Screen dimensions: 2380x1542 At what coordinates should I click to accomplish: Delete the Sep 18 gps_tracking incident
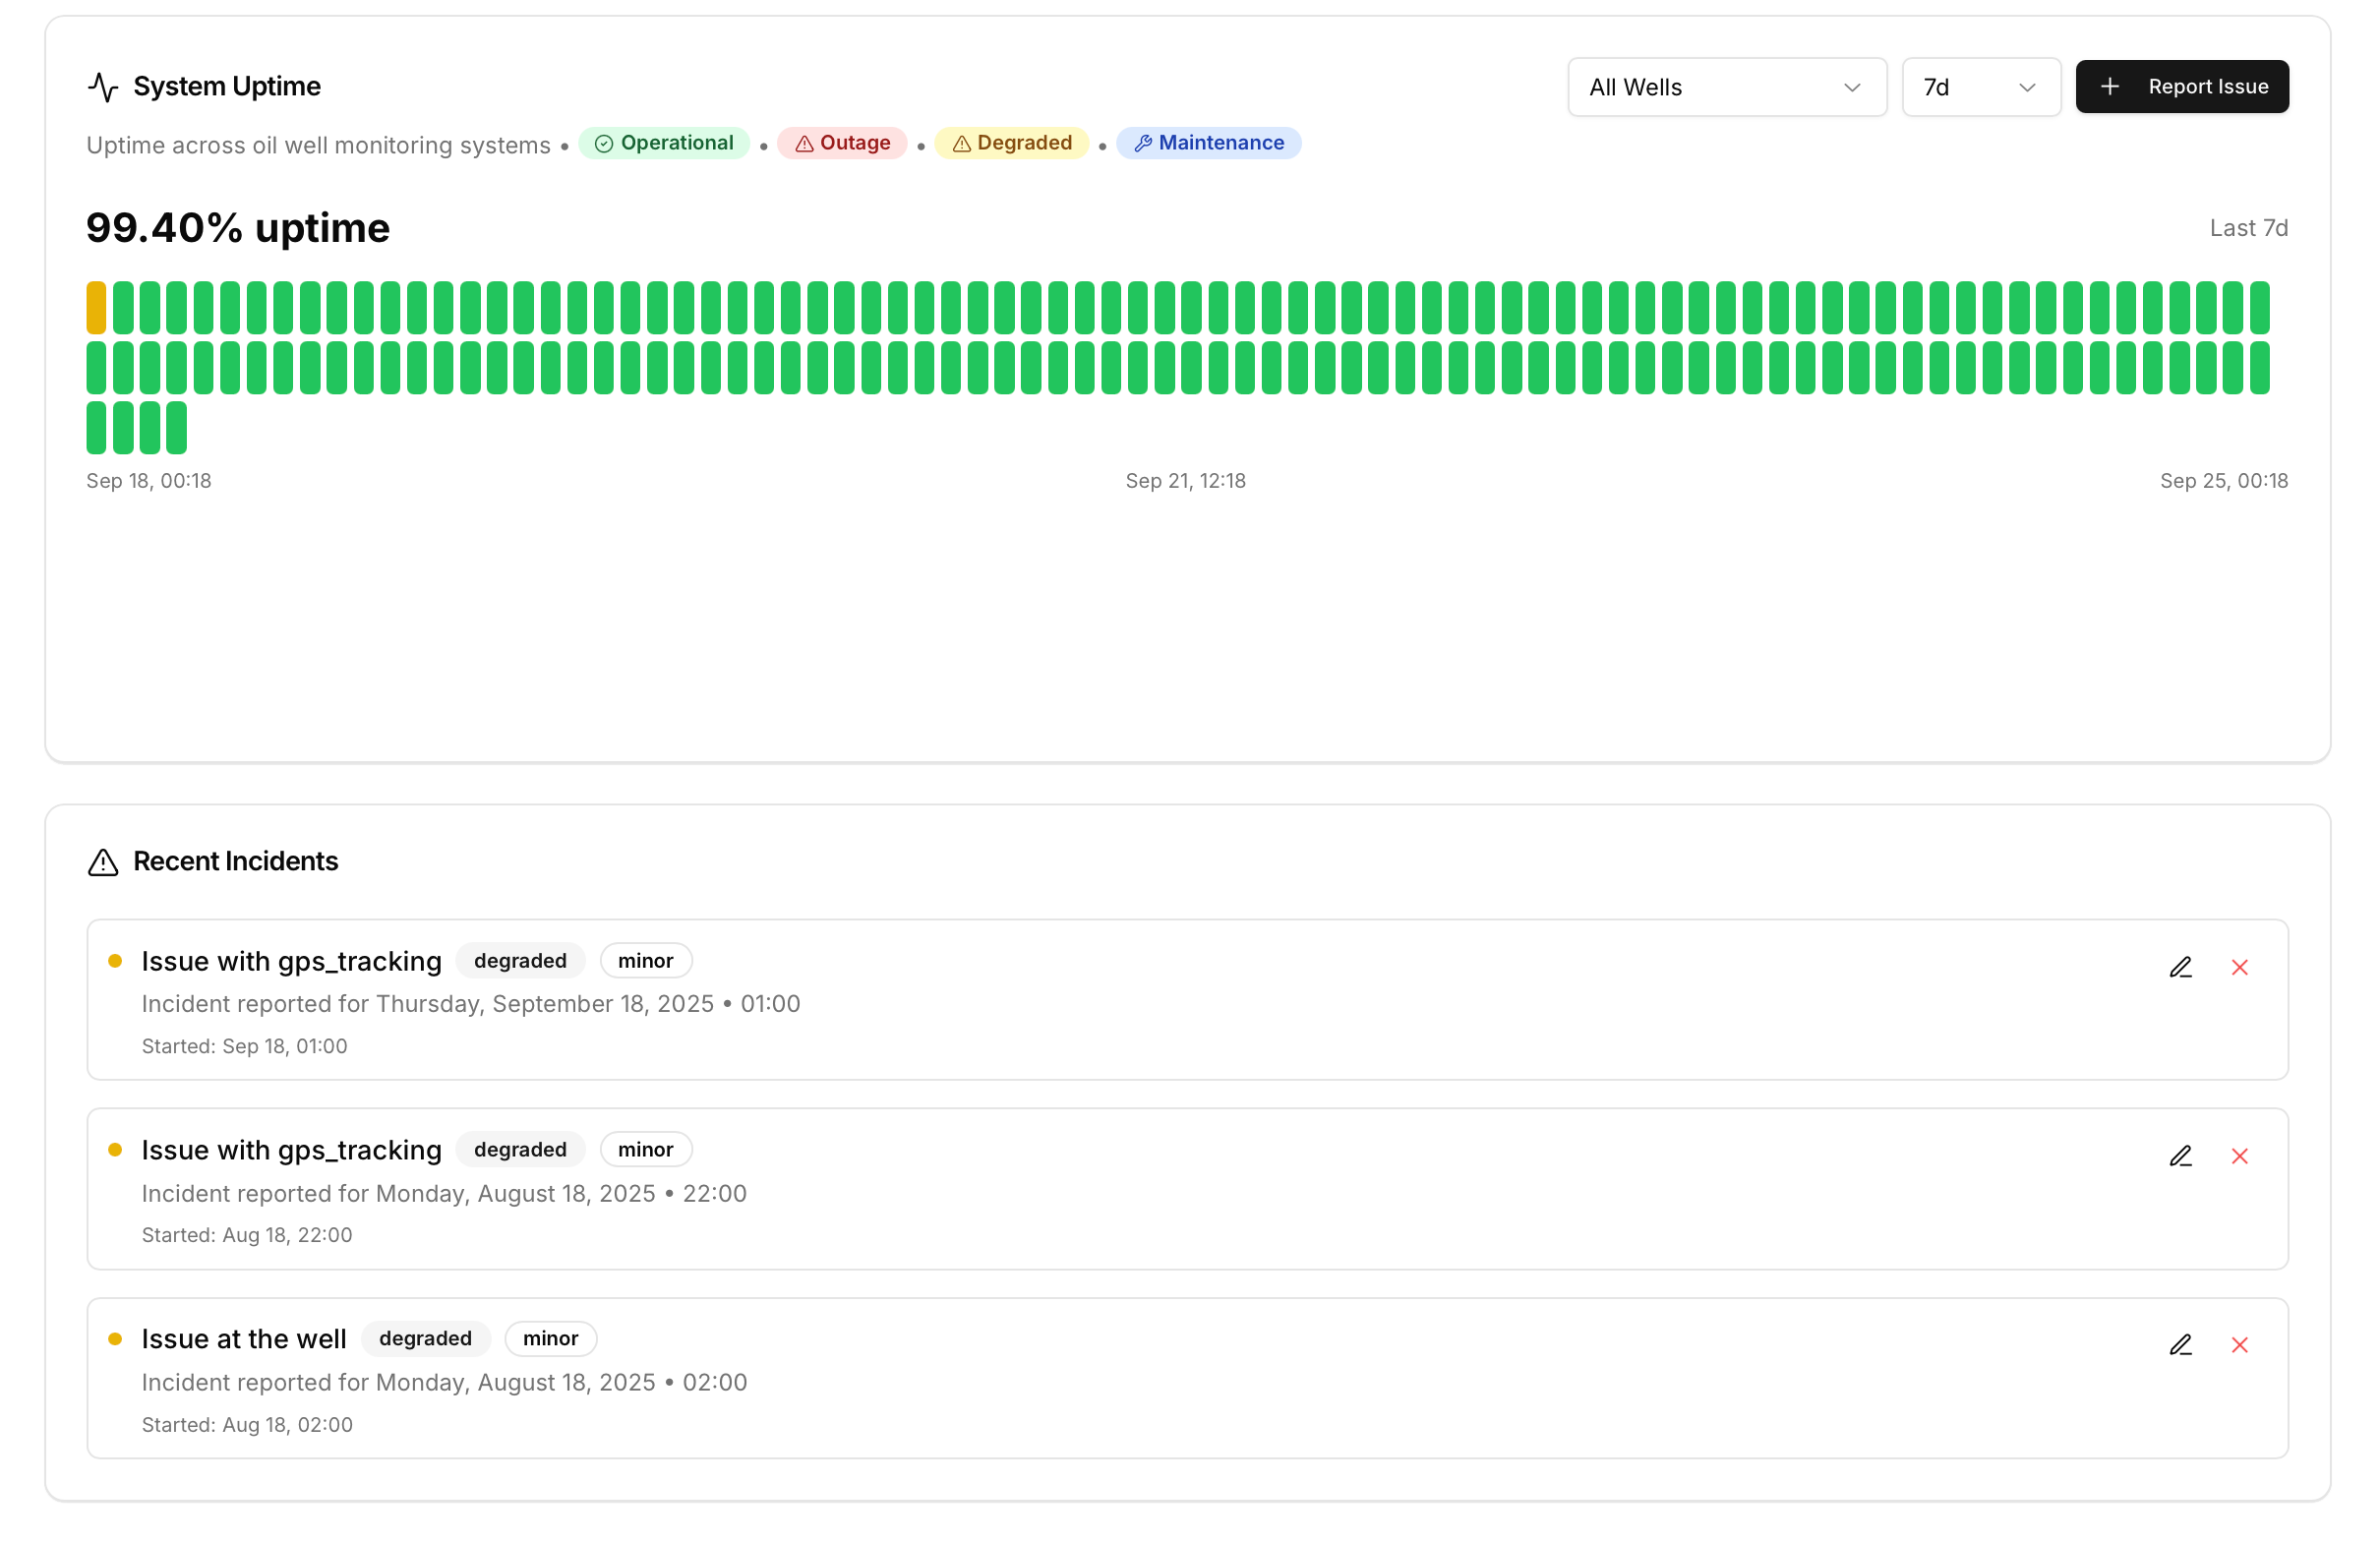pyautogui.click(x=2239, y=967)
